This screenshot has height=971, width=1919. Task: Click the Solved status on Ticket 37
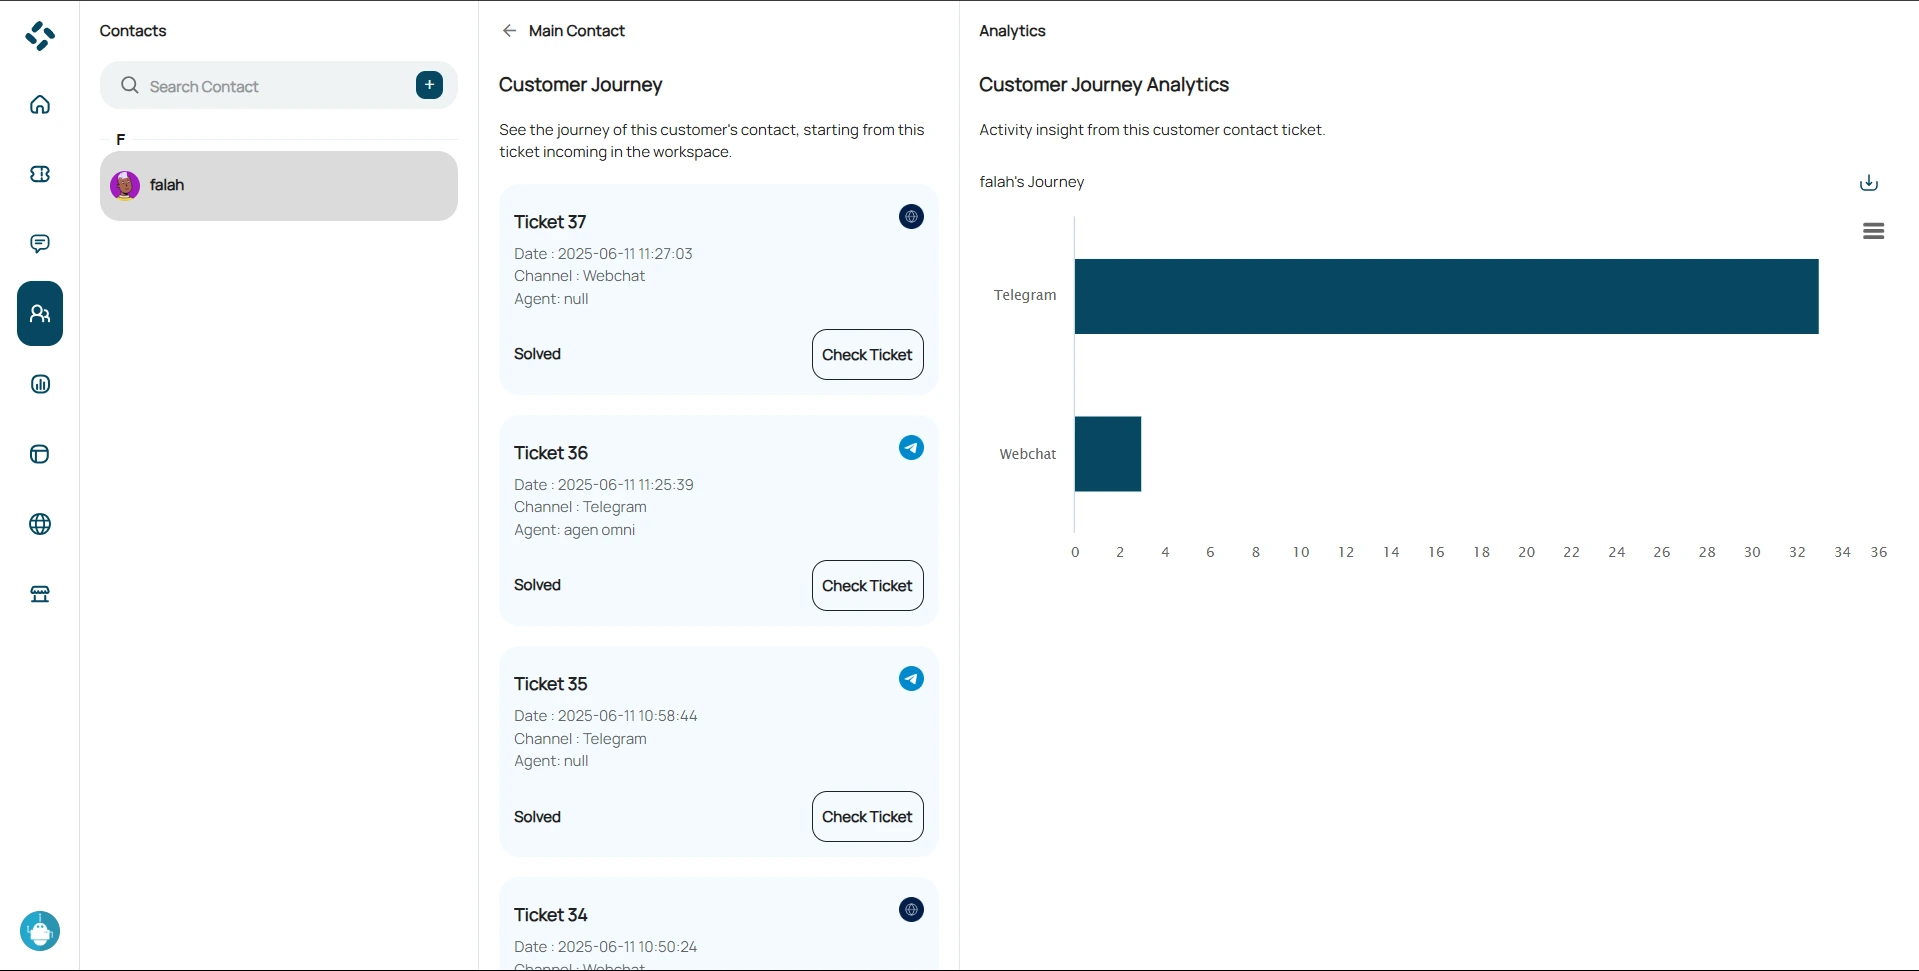pos(537,354)
